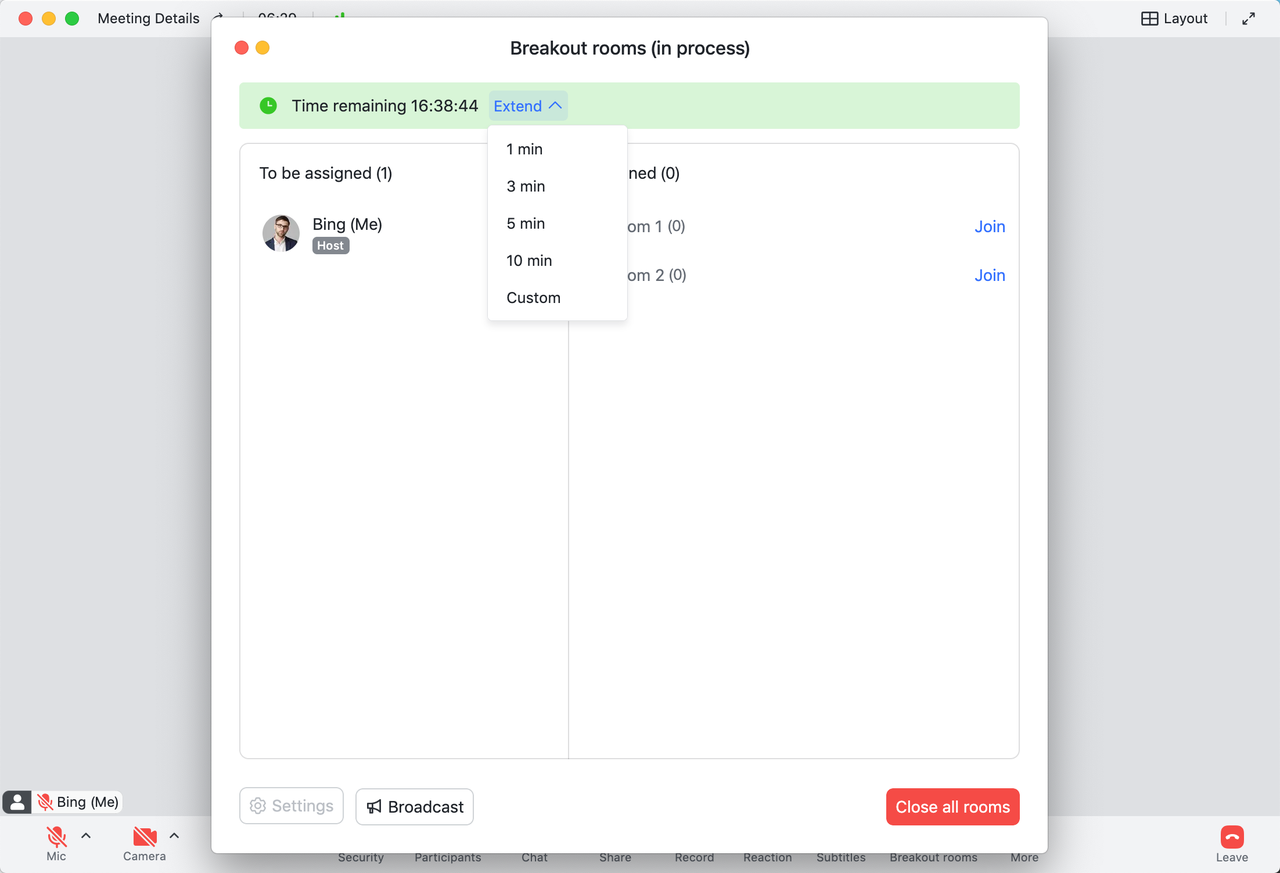Click the green clock timer icon
The width and height of the screenshot is (1280, 873).
[x=268, y=106]
